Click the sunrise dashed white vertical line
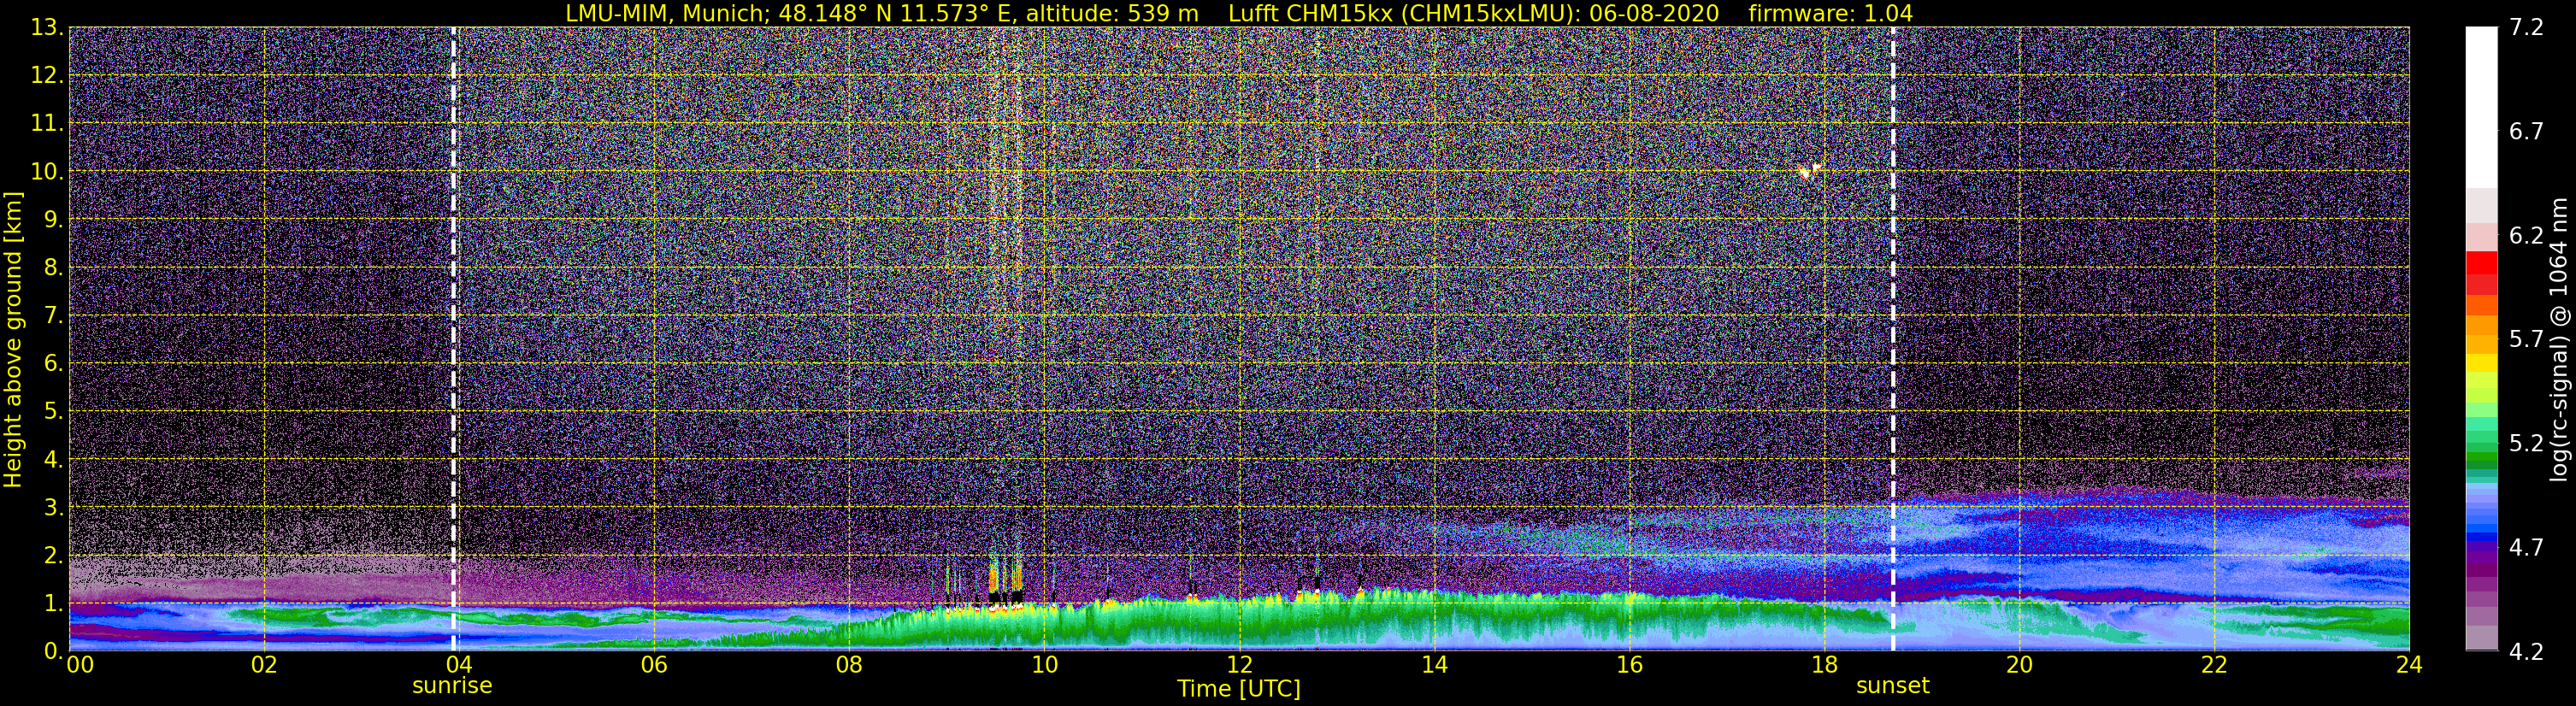Viewport: 2576px width, 706px height. click(x=454, y=339)
